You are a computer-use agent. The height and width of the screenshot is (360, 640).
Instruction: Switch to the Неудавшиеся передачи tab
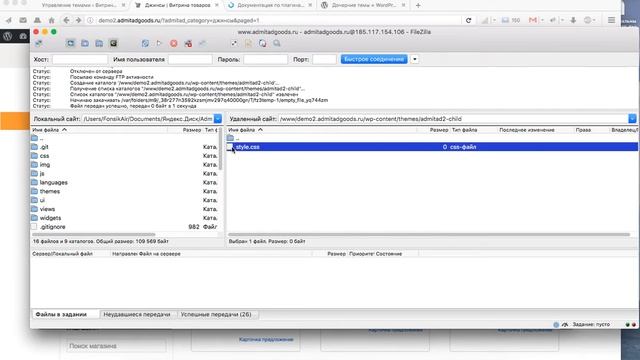pyautogui.click(x=137, y=314)
